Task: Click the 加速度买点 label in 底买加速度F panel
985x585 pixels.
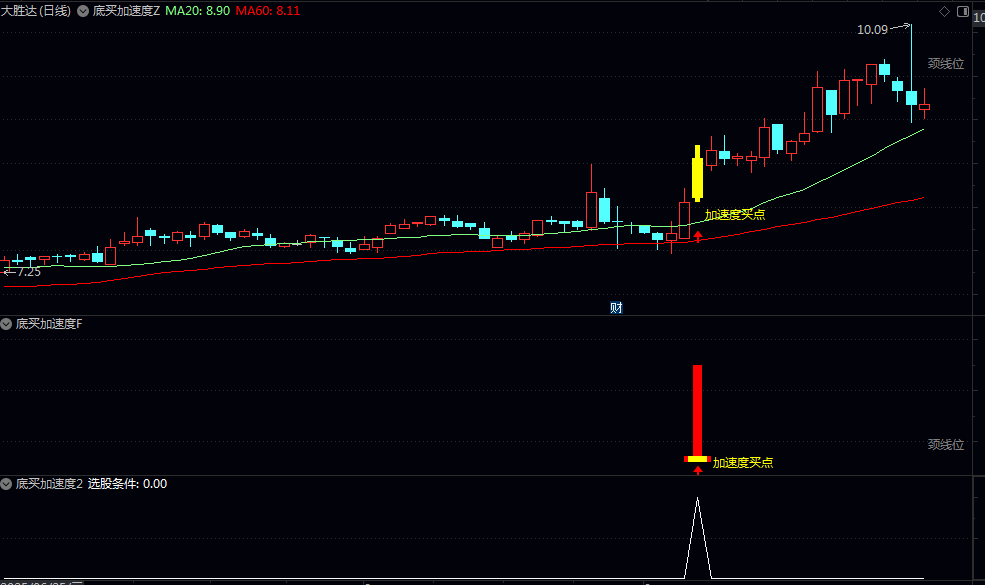Action: [743, 462]
